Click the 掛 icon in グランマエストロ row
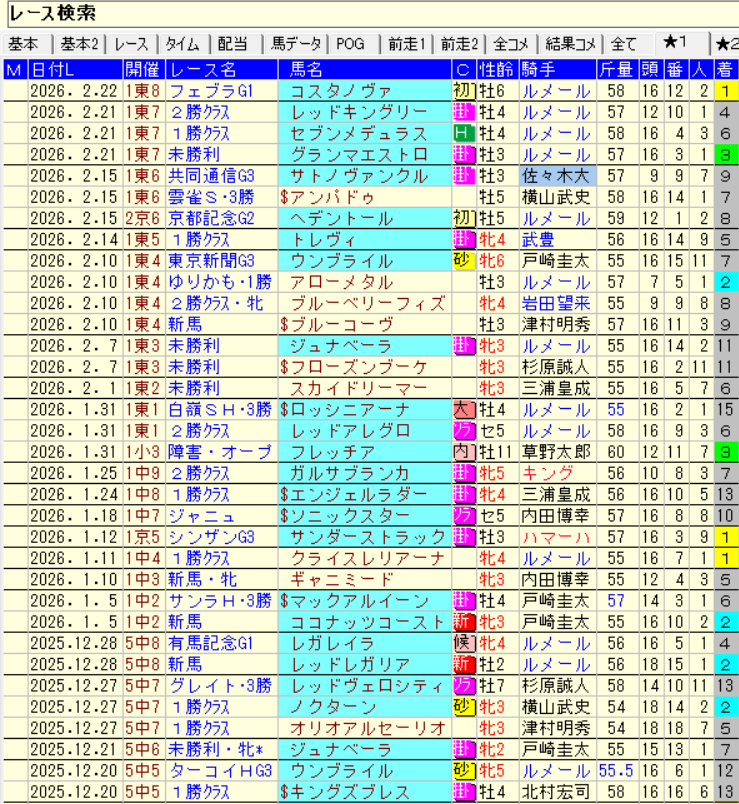Screen dimensions: 739x804 464,154
